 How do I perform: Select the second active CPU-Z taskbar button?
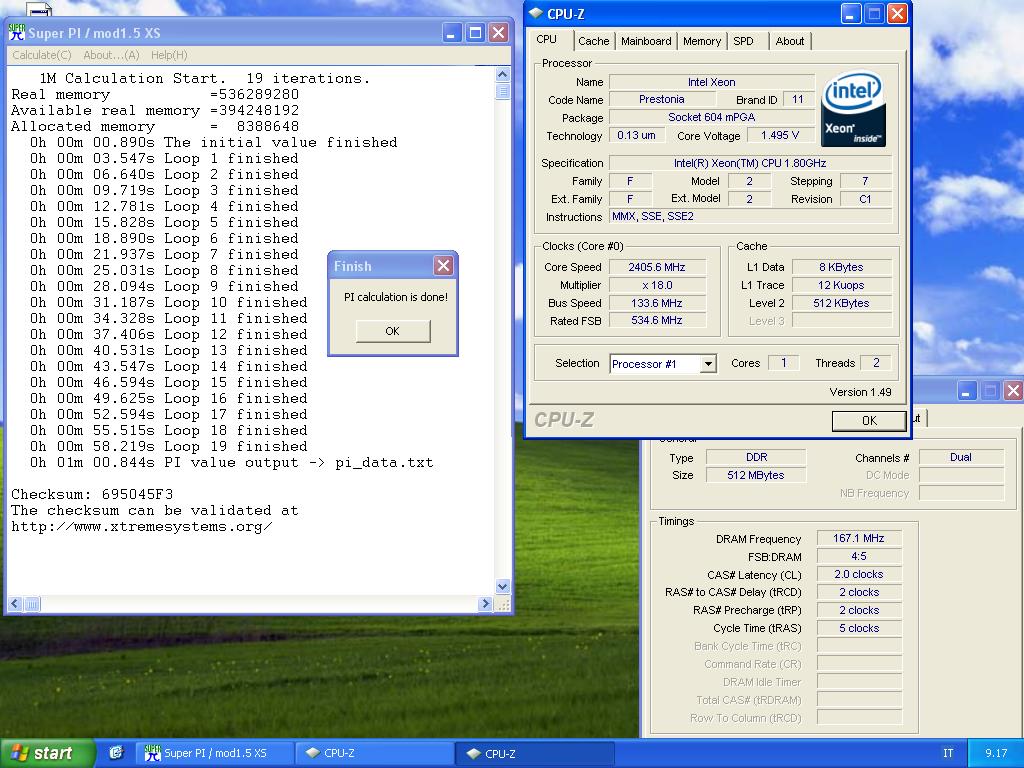pyautogui.click(x=536, y=754)
